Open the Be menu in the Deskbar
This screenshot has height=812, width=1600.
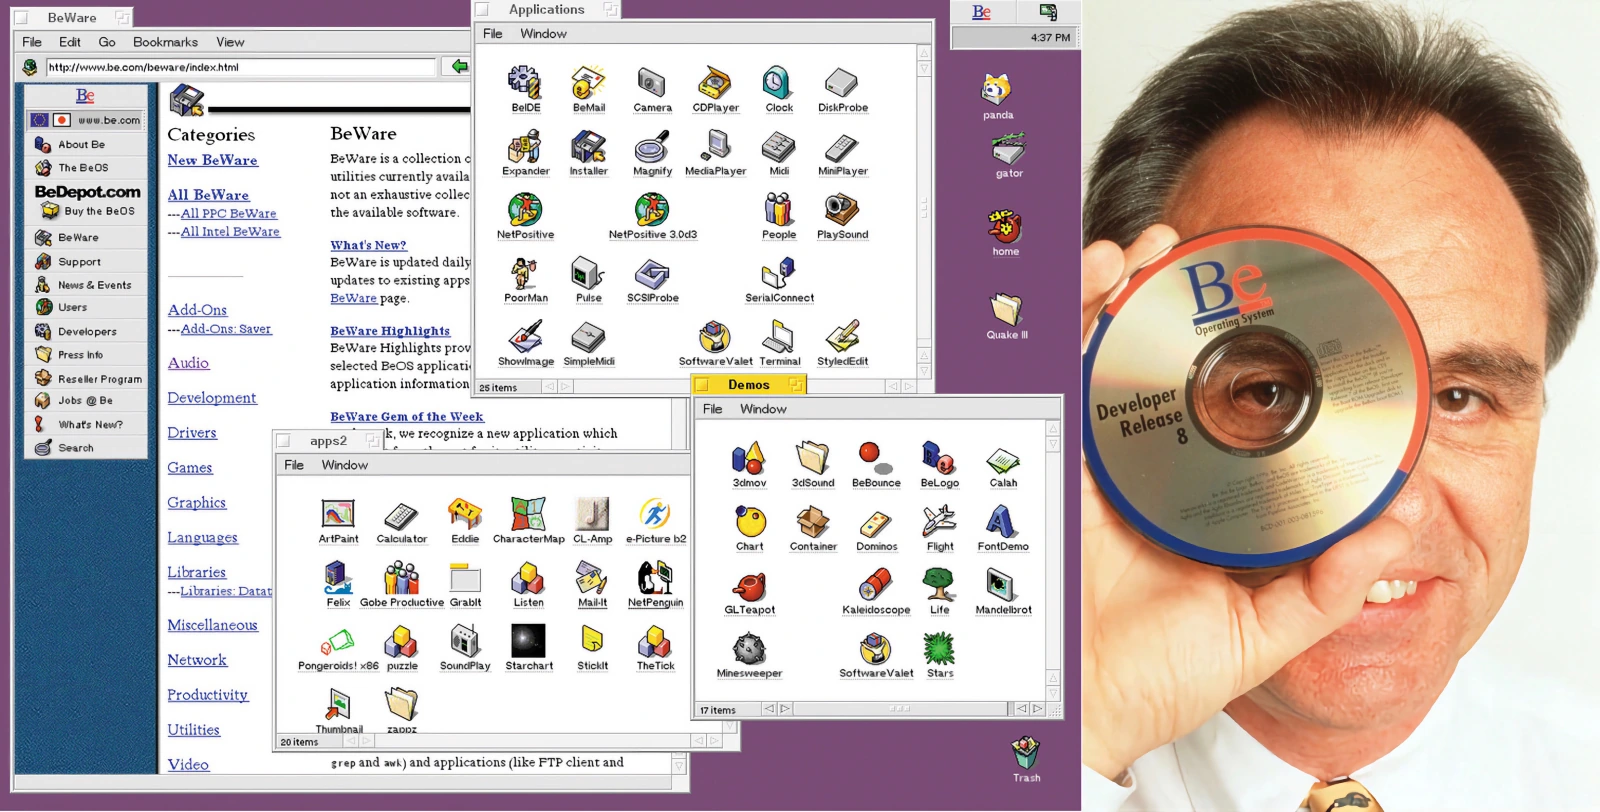(x=982, y=12)
